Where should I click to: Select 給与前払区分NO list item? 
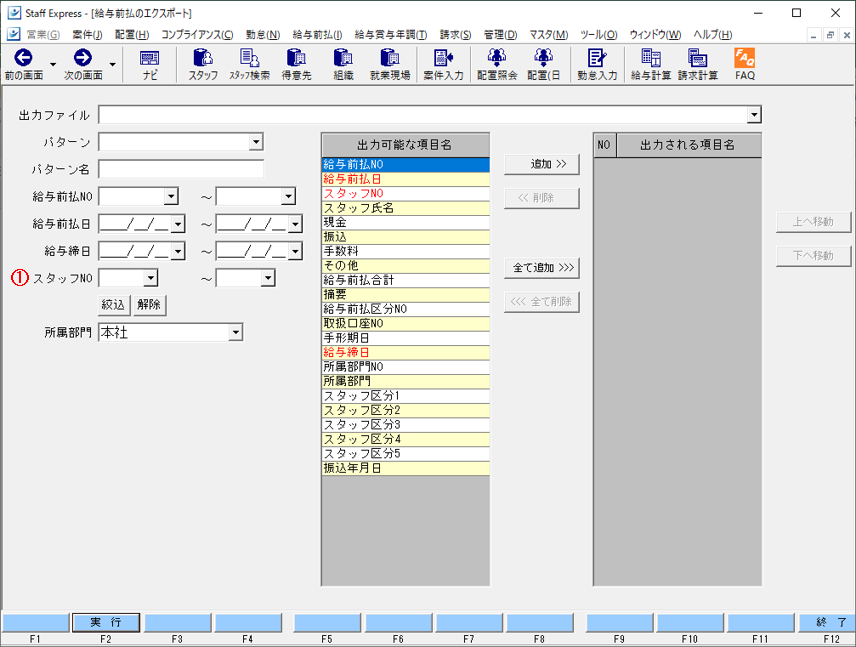406,309
